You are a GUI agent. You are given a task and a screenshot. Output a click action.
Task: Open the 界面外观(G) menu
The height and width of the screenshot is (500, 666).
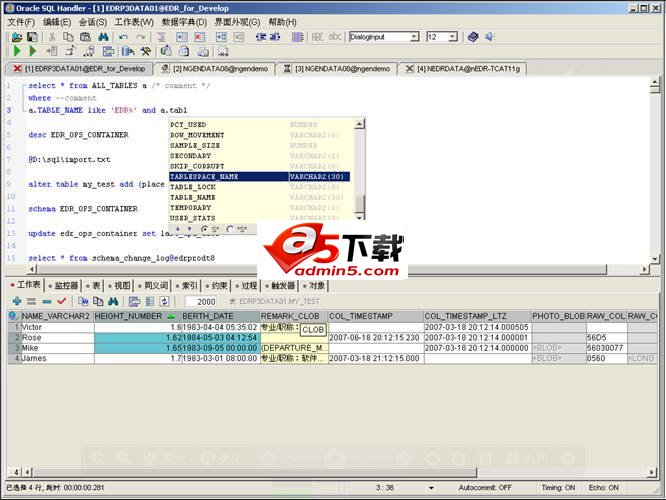(237, 22)
